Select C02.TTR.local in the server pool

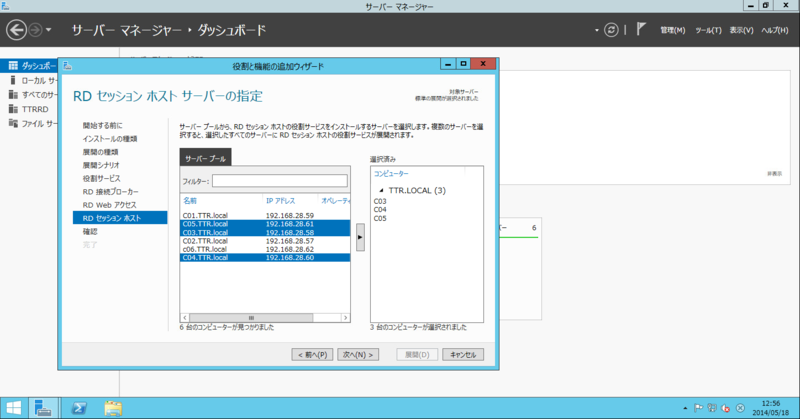pyautogui.click(x=265, y=241)
